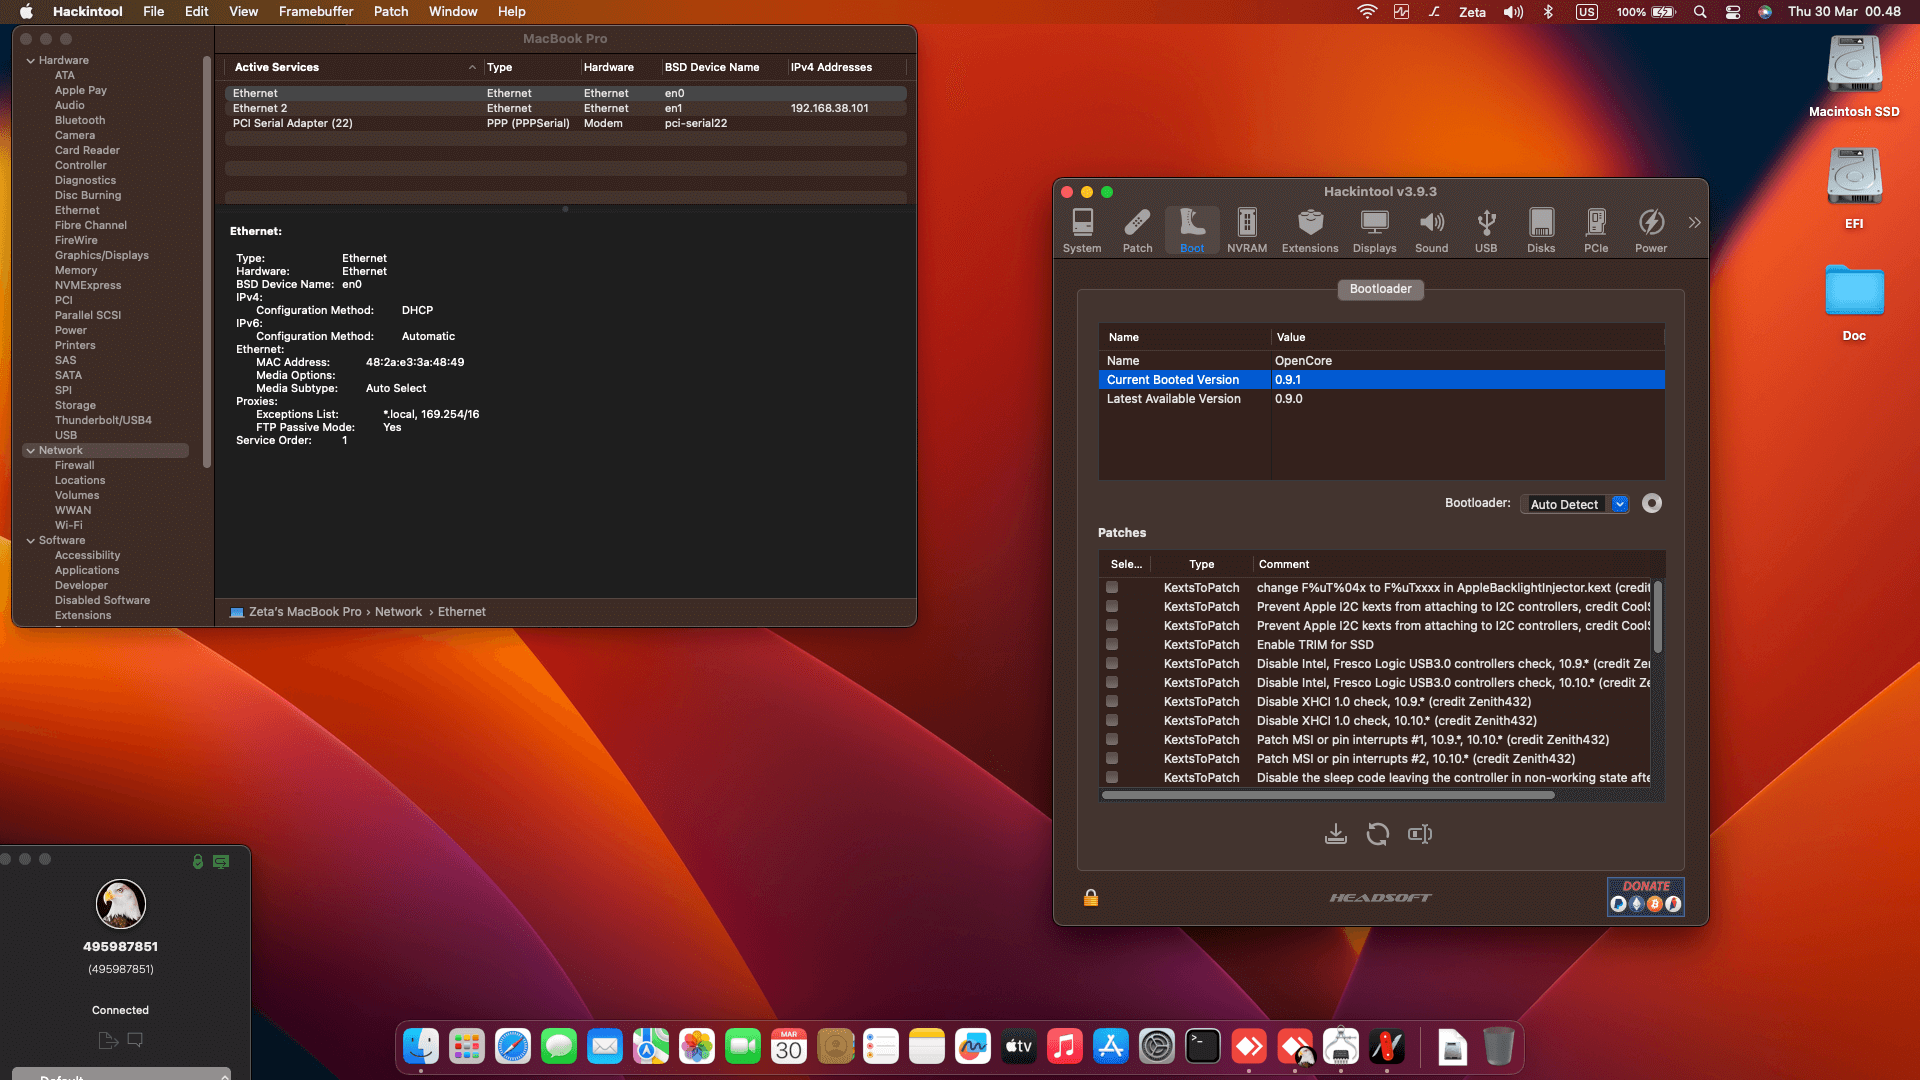Check the 'Disable XHCI 1.0 check, 10.10' patch

point(1113,721)
